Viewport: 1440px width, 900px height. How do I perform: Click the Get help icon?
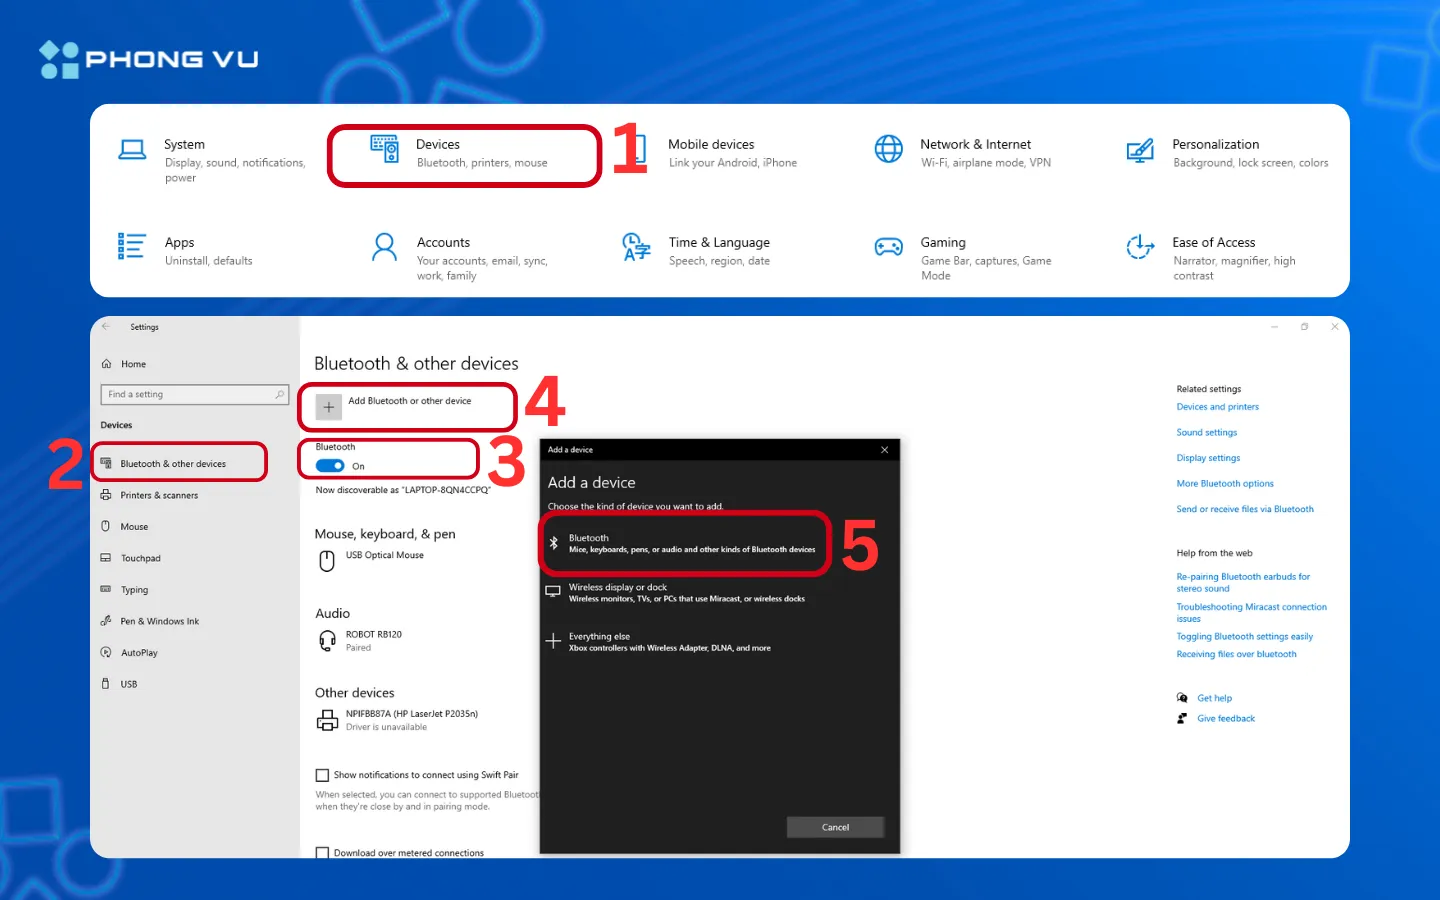pos(1183,697)
